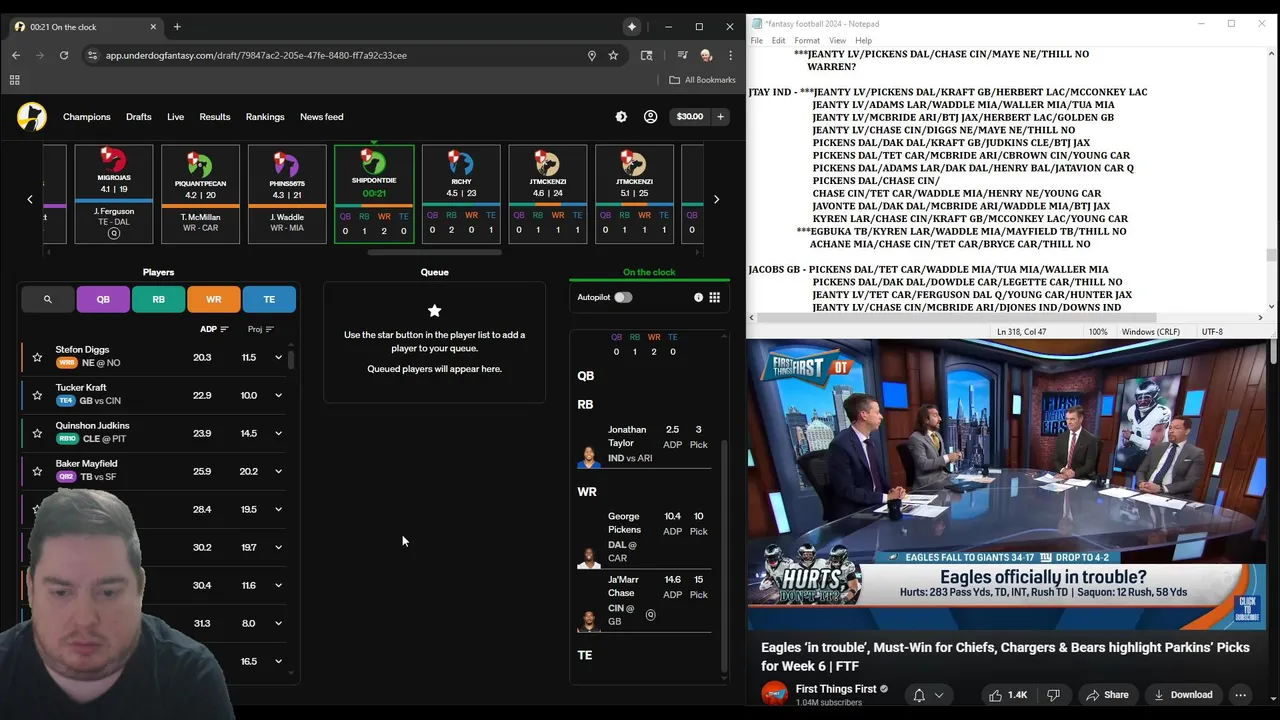Star Baker Mayfield for the queue
The image size is (1280, 720).
(x=37, y=471)
